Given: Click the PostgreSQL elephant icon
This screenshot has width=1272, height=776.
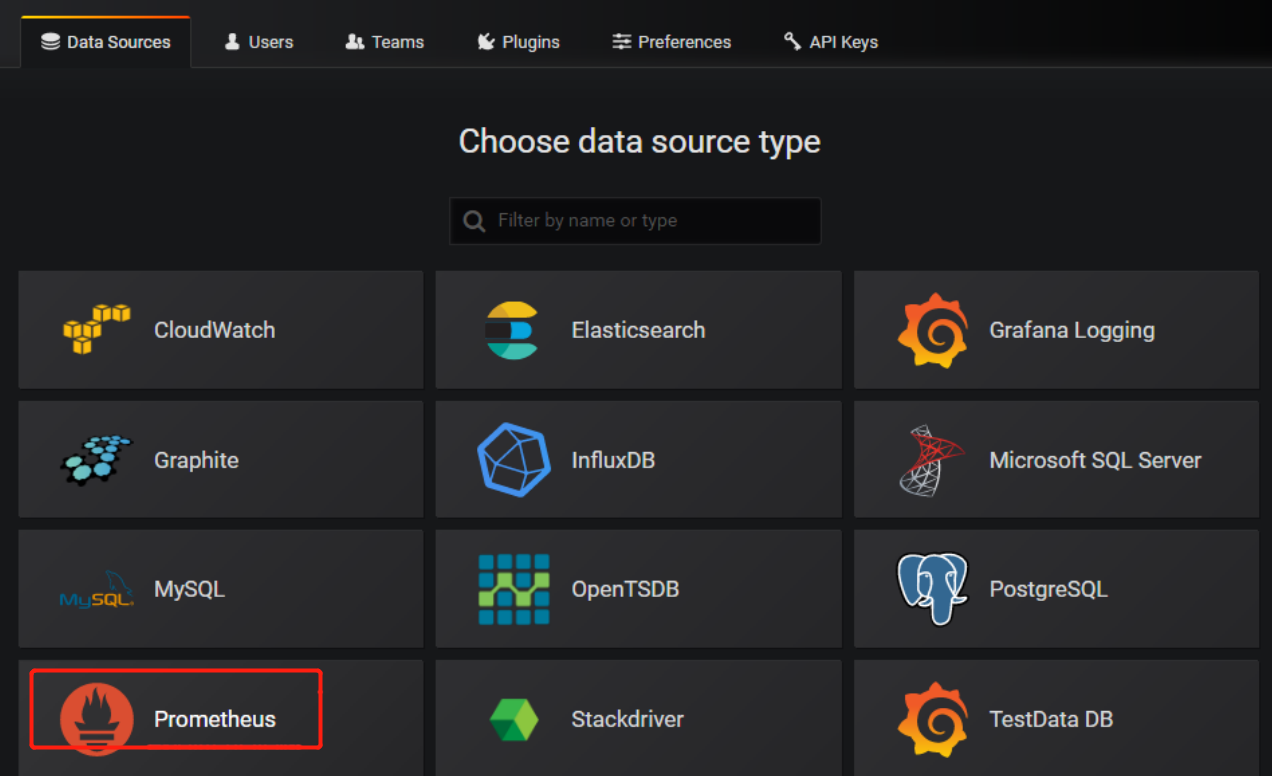Looking at the screenshot, I should click(x=932, y=589).
